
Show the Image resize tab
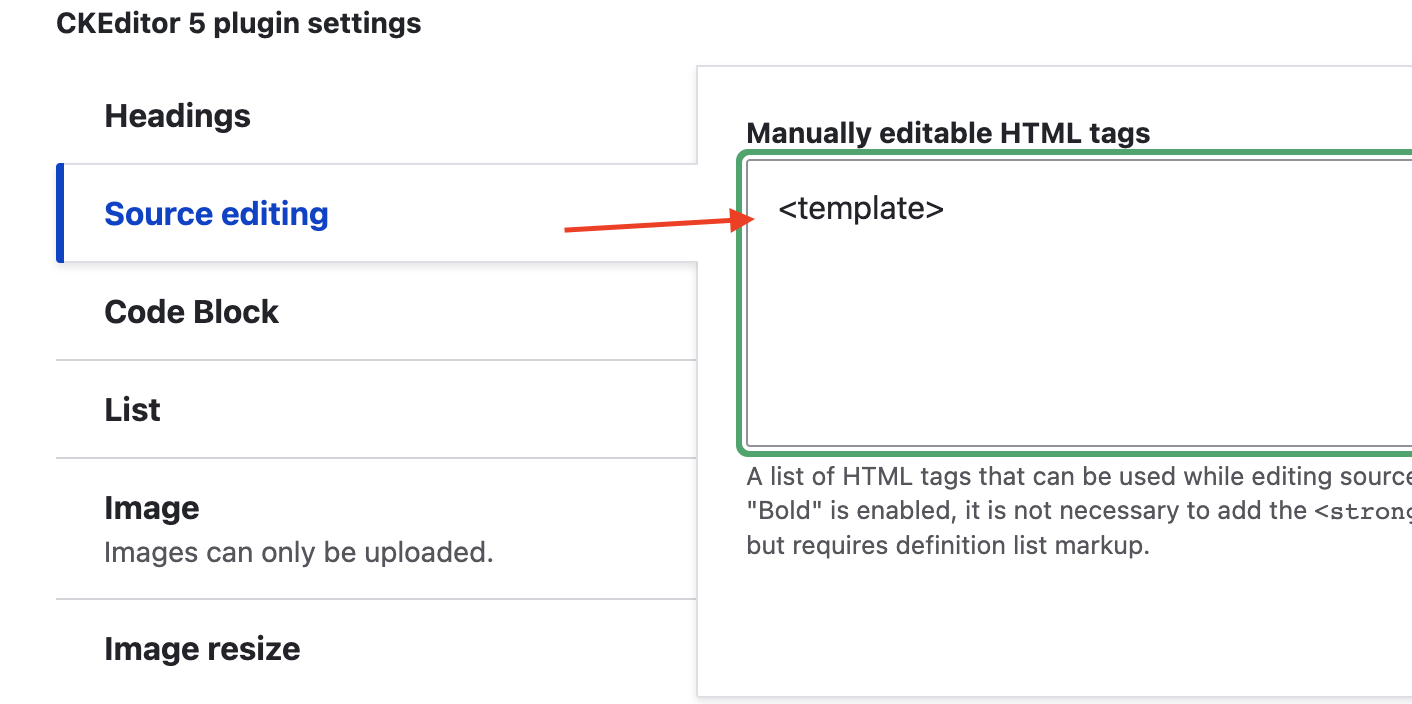coord(202,649)
